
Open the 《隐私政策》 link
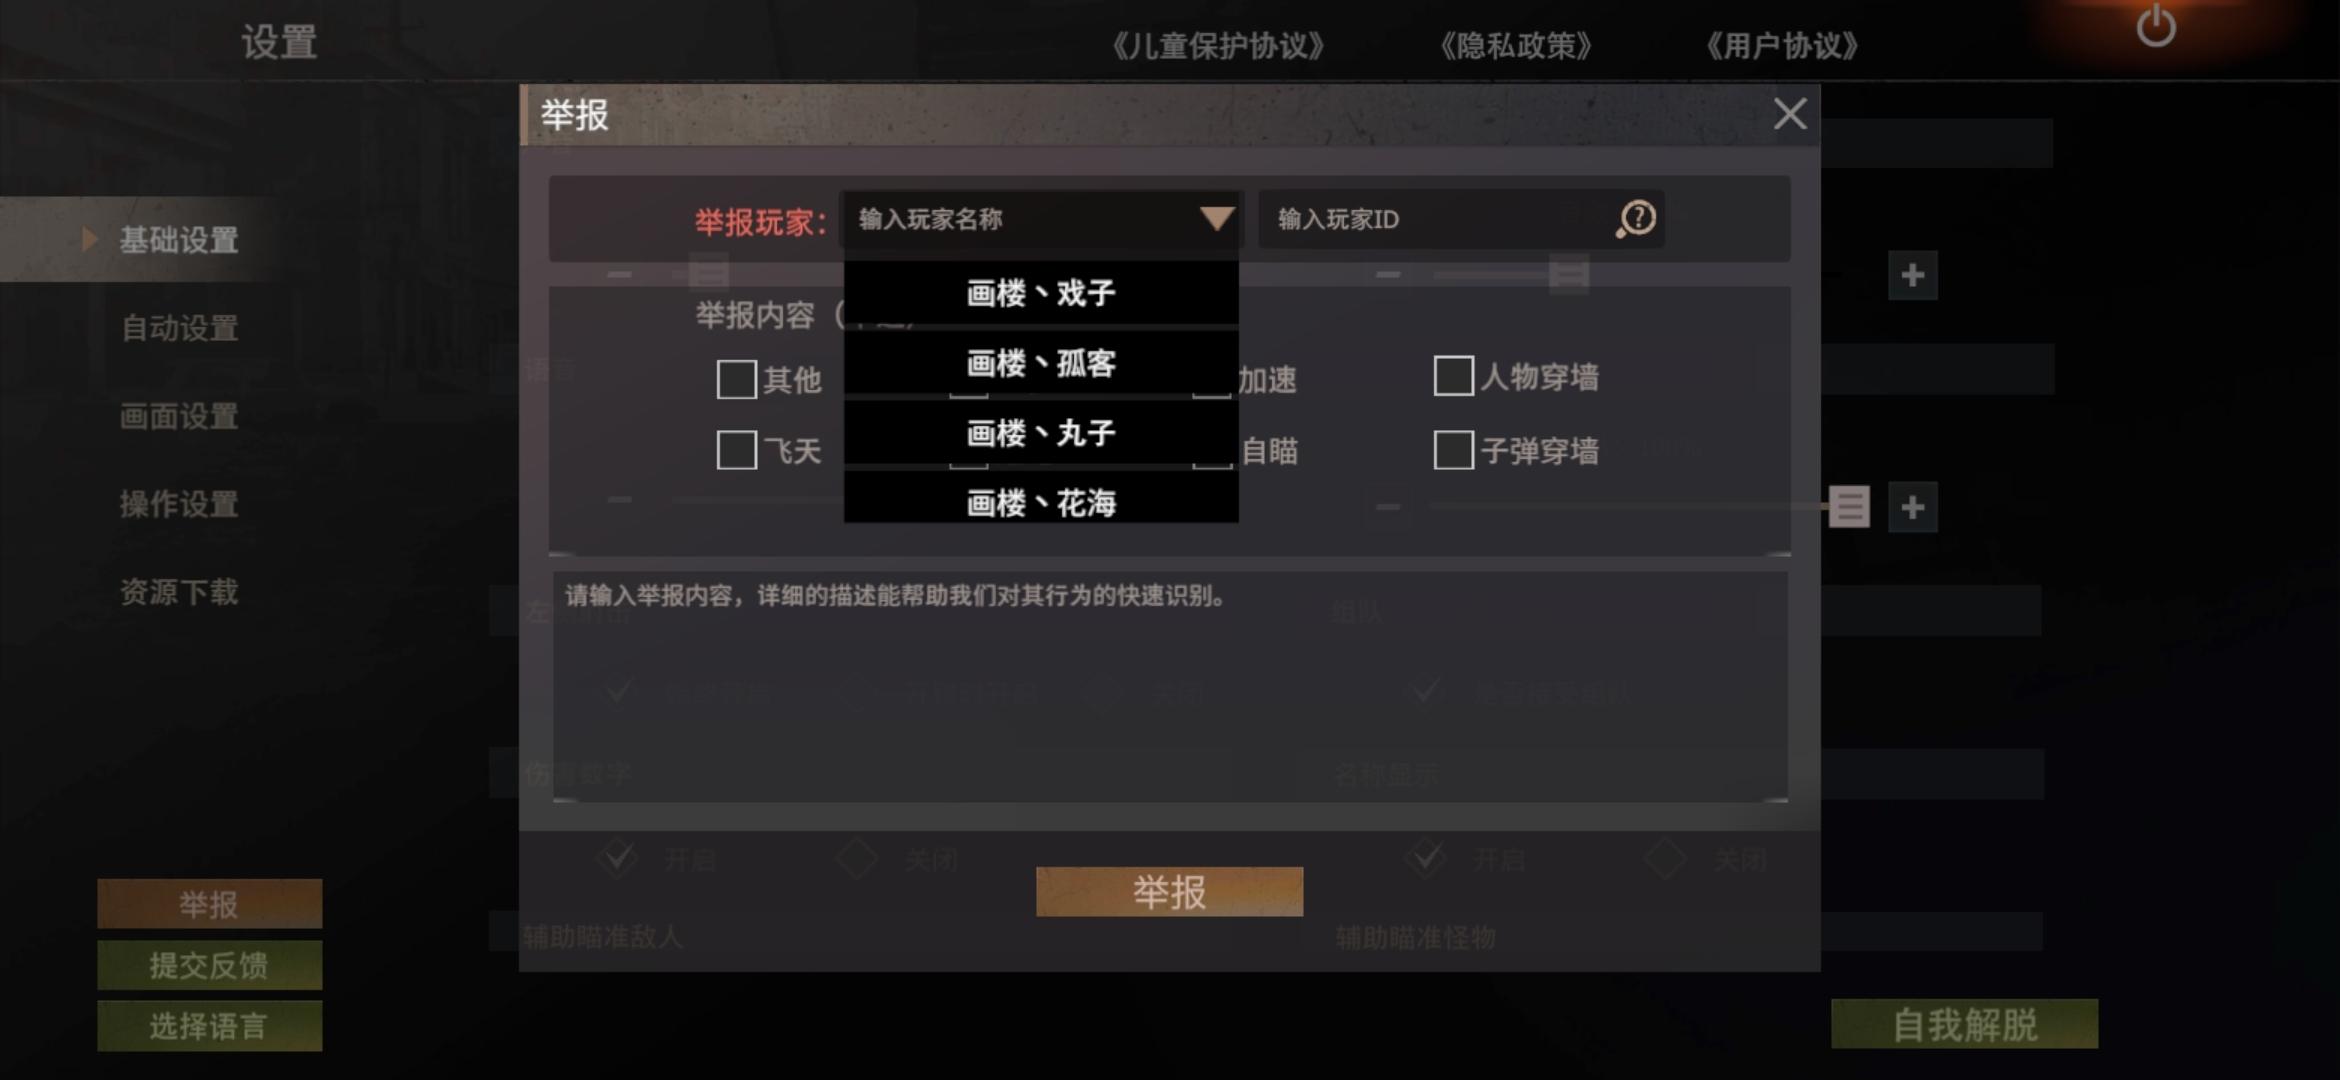1516,45
